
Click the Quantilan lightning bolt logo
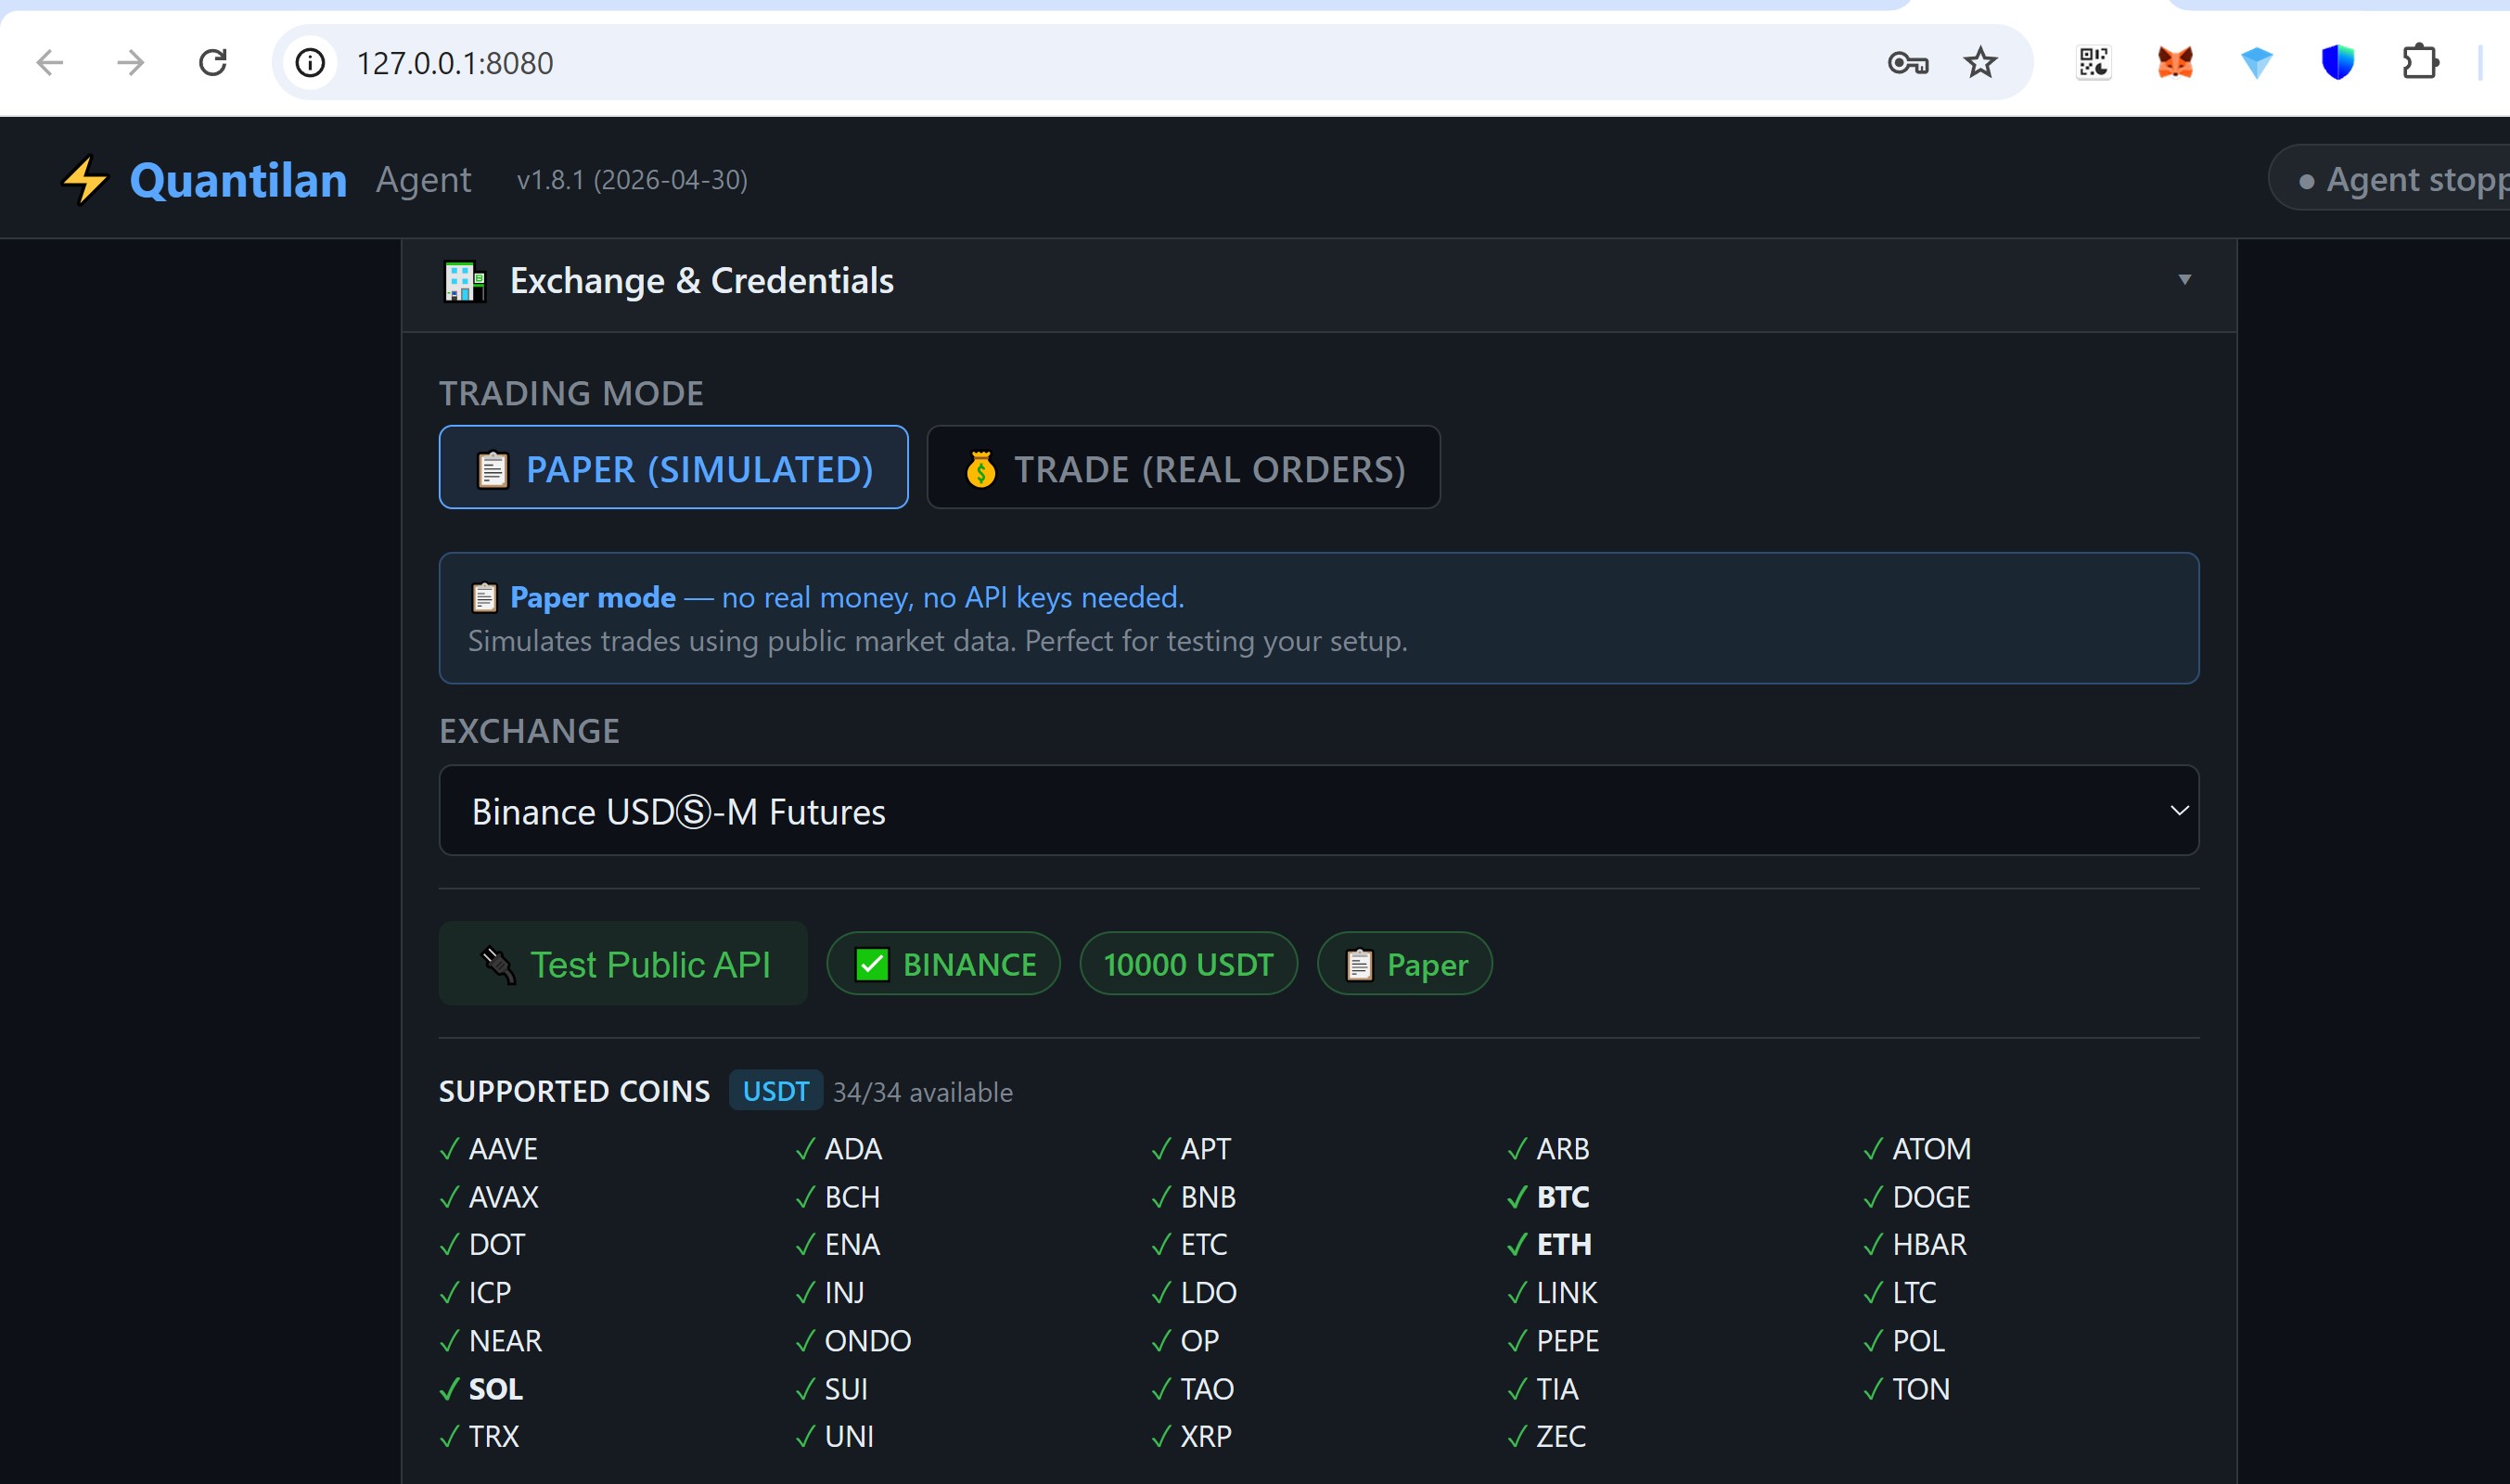click(x=84, y=180)
